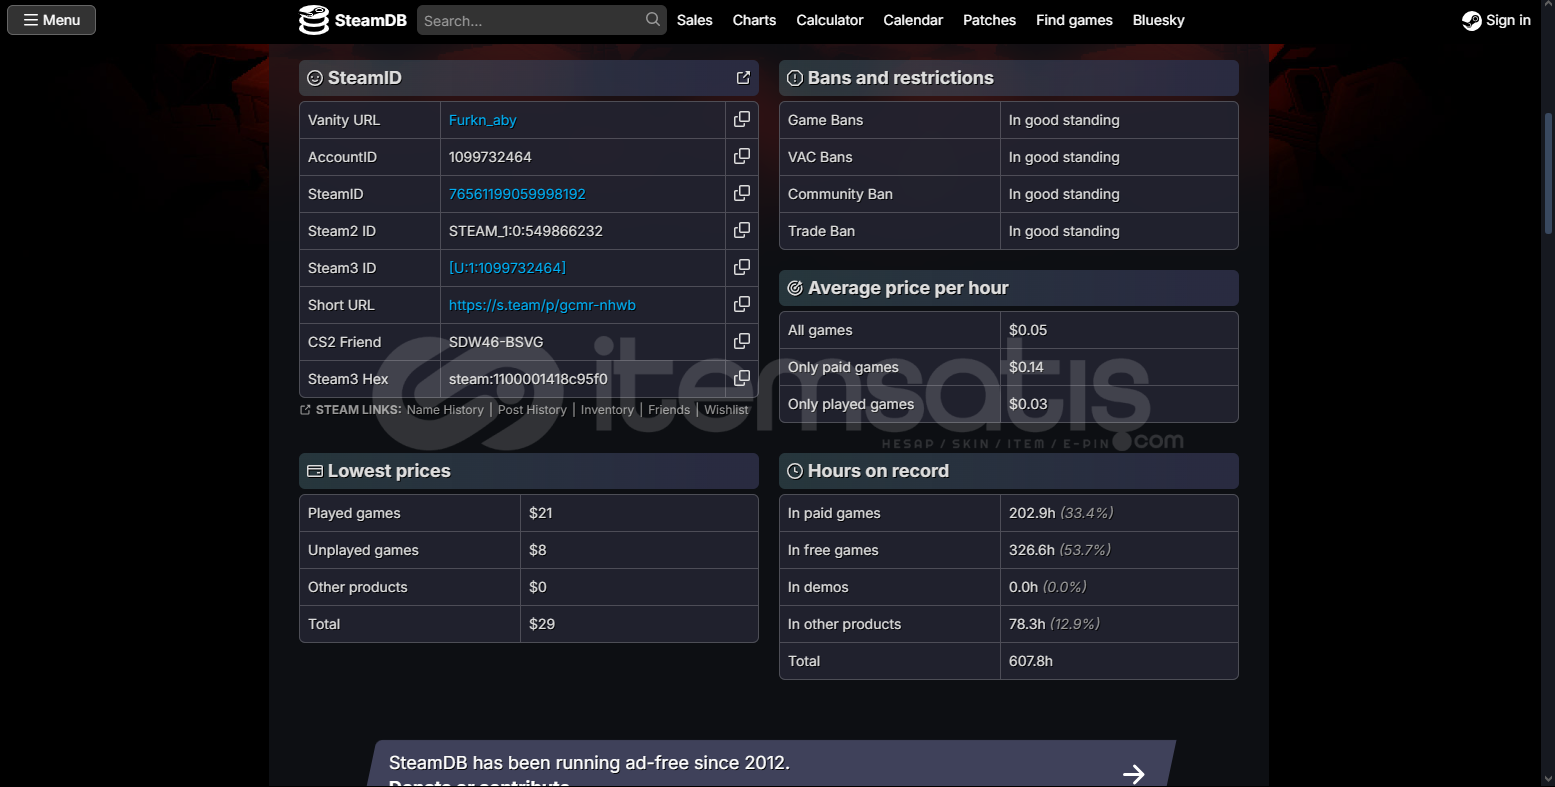The image size is (1555, 787).
Task: Click the VAC Bans row label
Action: click(820, 157)
